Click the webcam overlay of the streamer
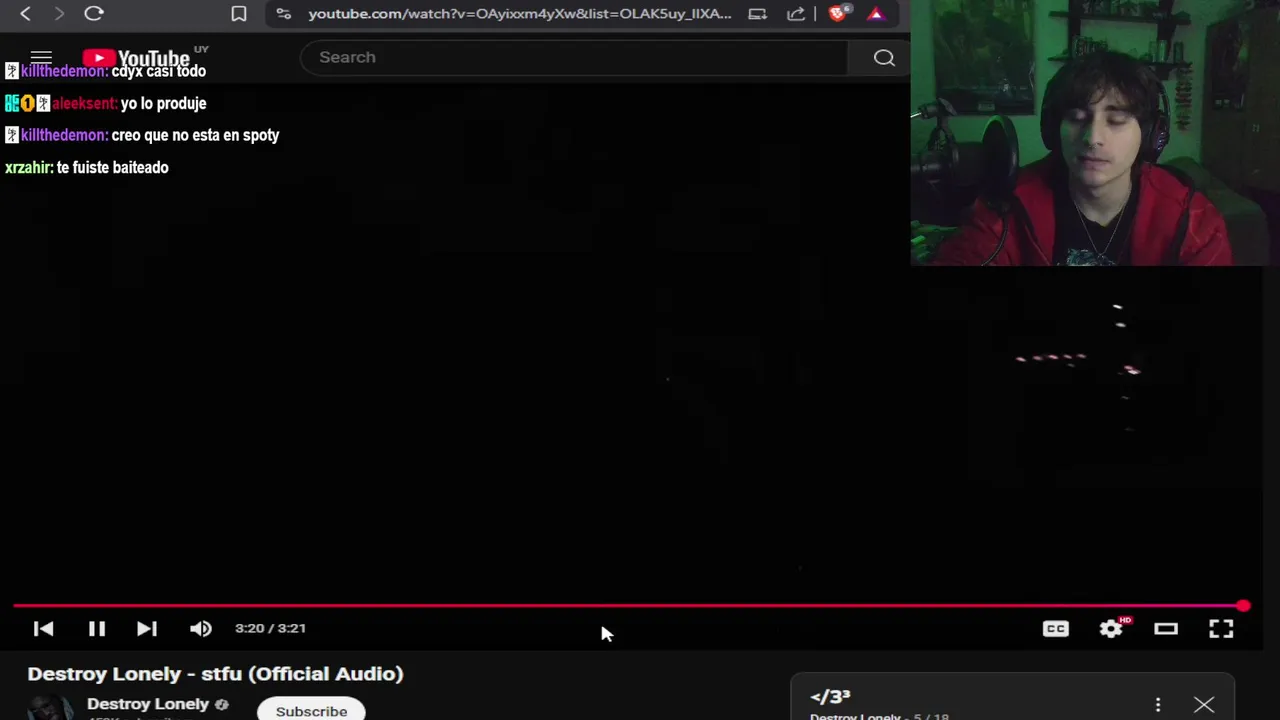This screenshot has width=1280, height=720. coord(1095,133)
